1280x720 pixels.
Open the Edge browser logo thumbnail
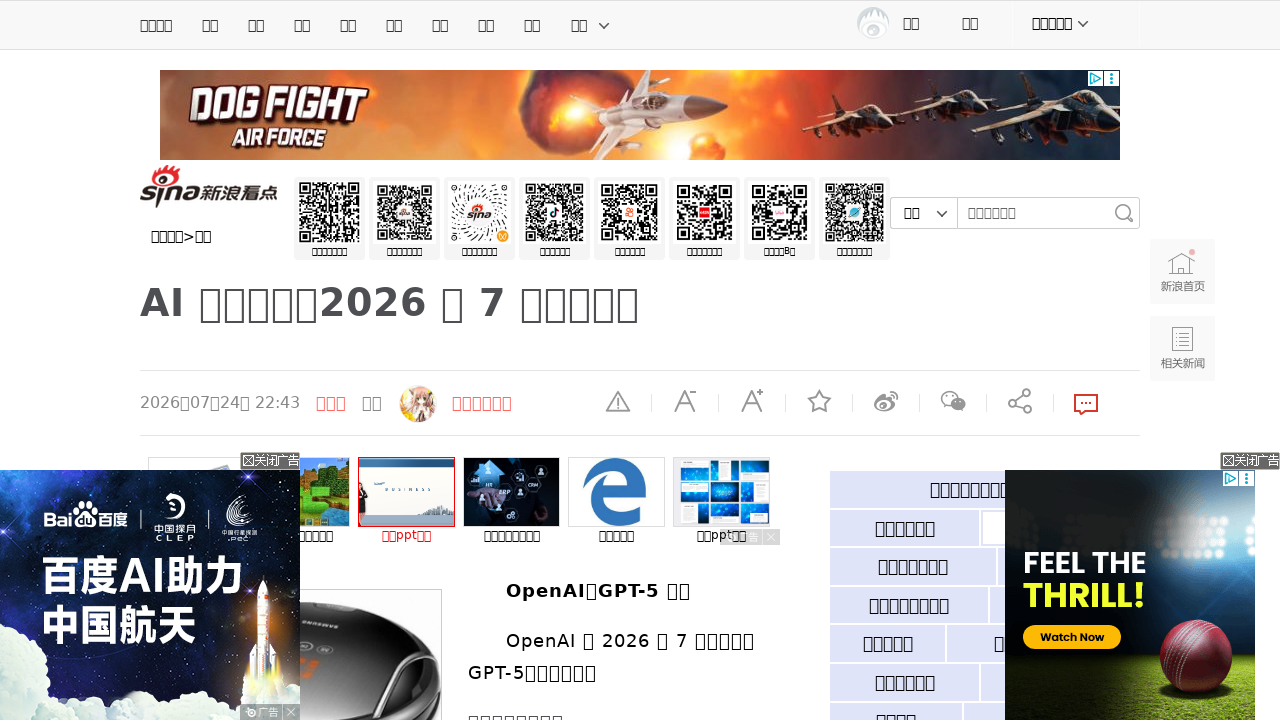(x=616, y=492)
